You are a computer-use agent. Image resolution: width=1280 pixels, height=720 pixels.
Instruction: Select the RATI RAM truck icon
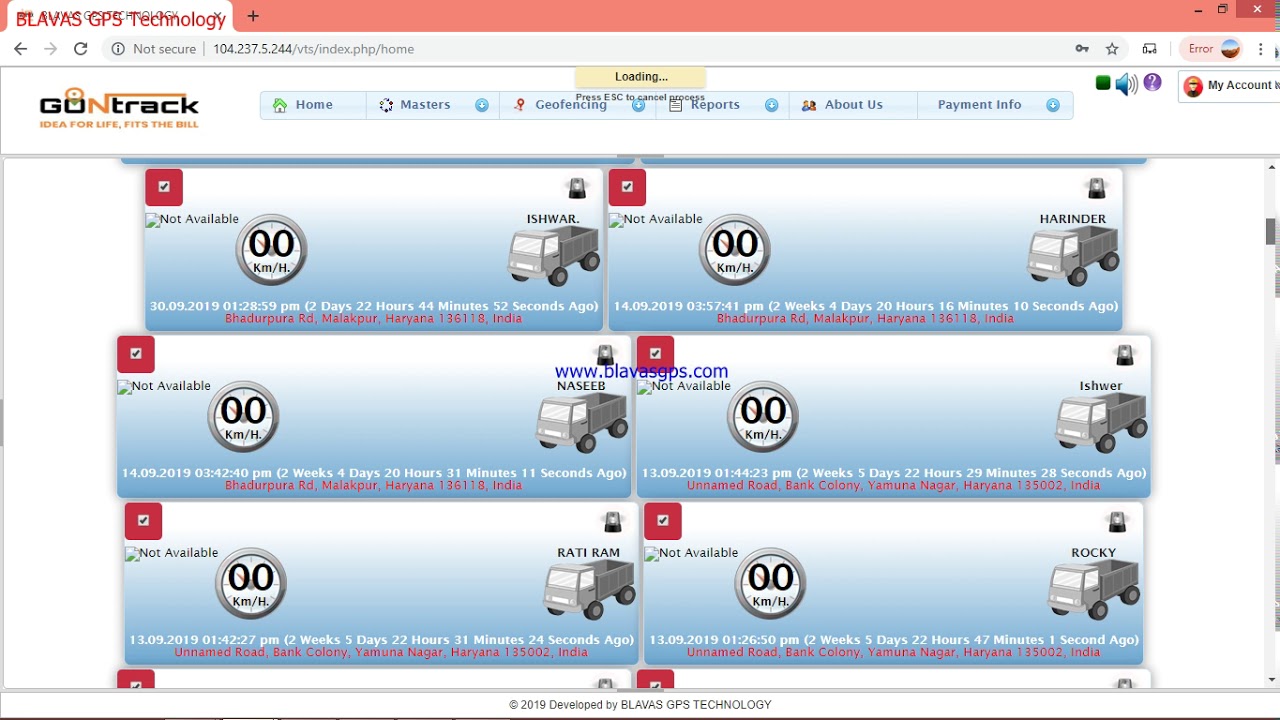589,590
